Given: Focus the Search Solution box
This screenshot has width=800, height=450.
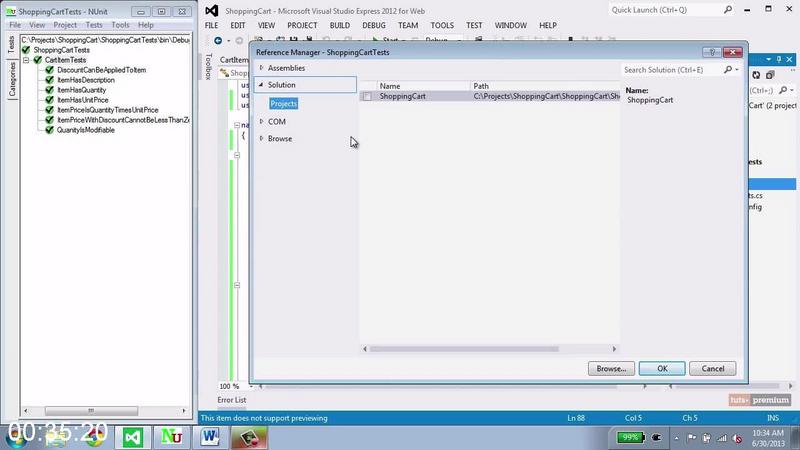Looking at the screenshot, I should (671, 70).
